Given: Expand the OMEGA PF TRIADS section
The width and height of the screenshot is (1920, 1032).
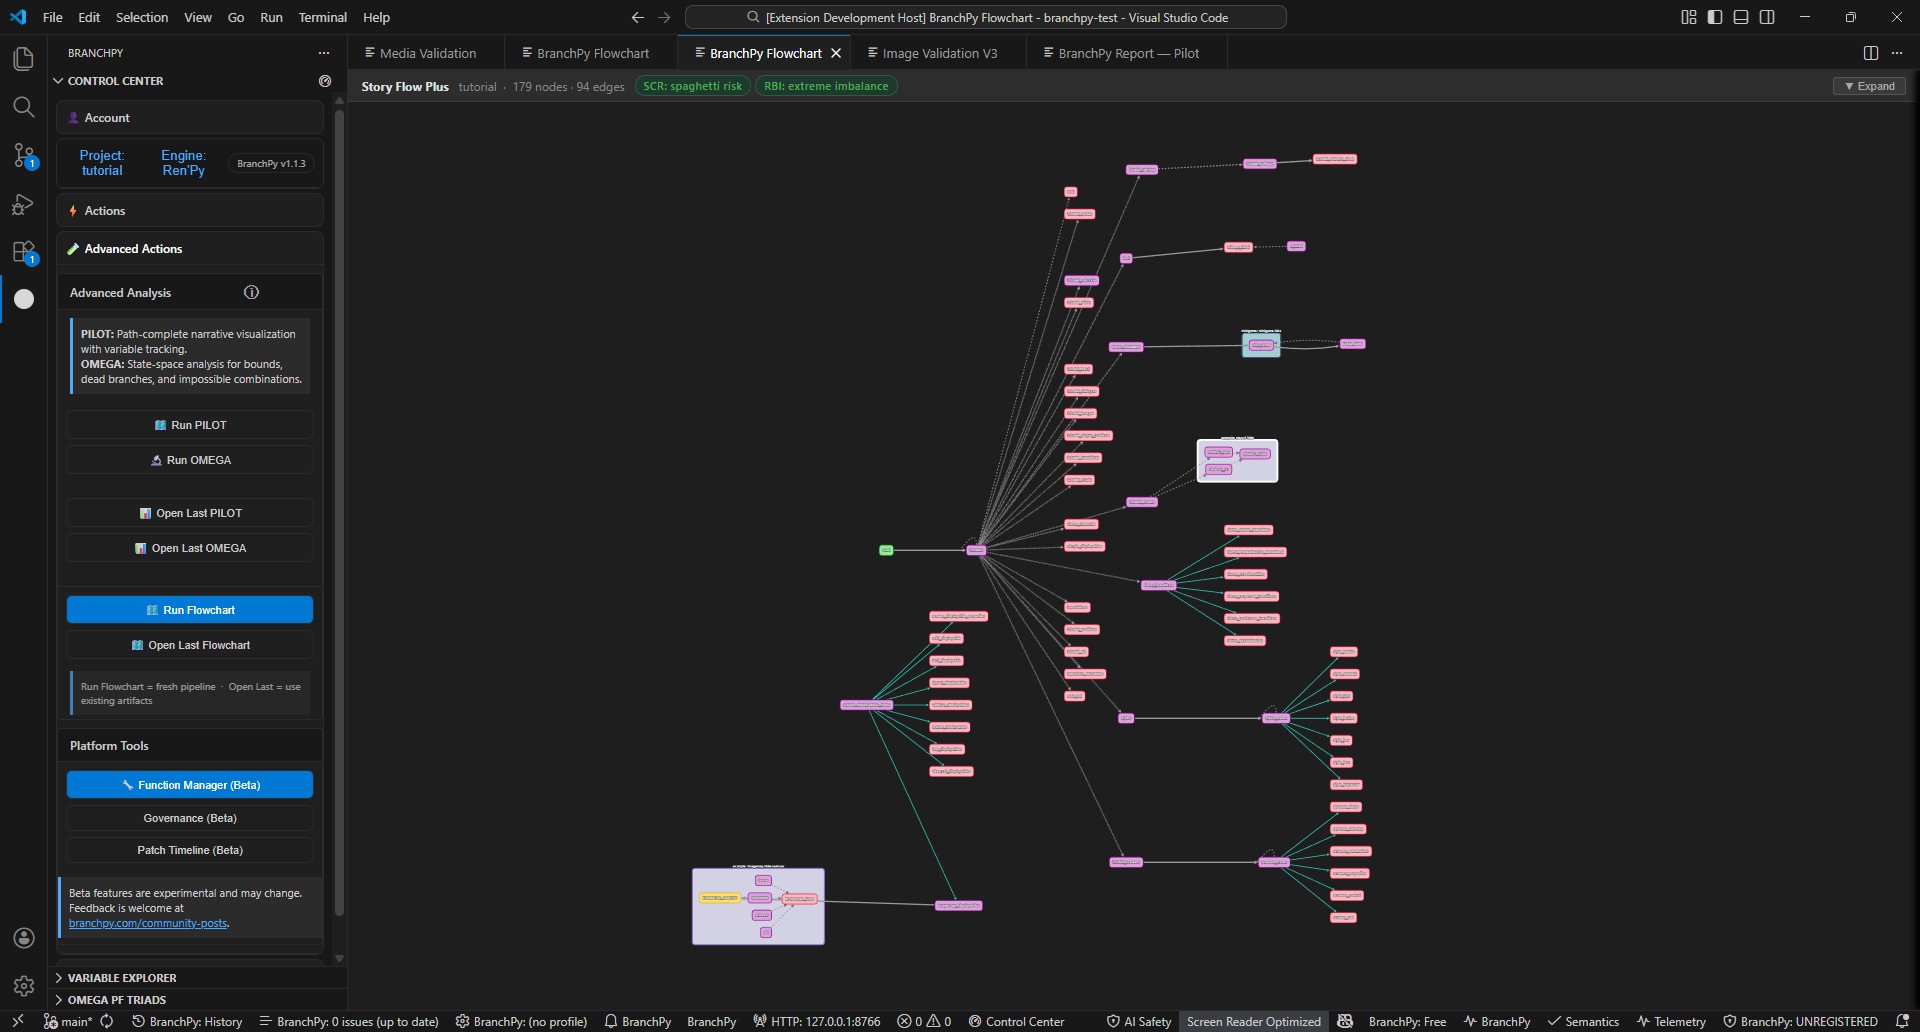Looking at the screenshot, I should tap(118, 1000).
